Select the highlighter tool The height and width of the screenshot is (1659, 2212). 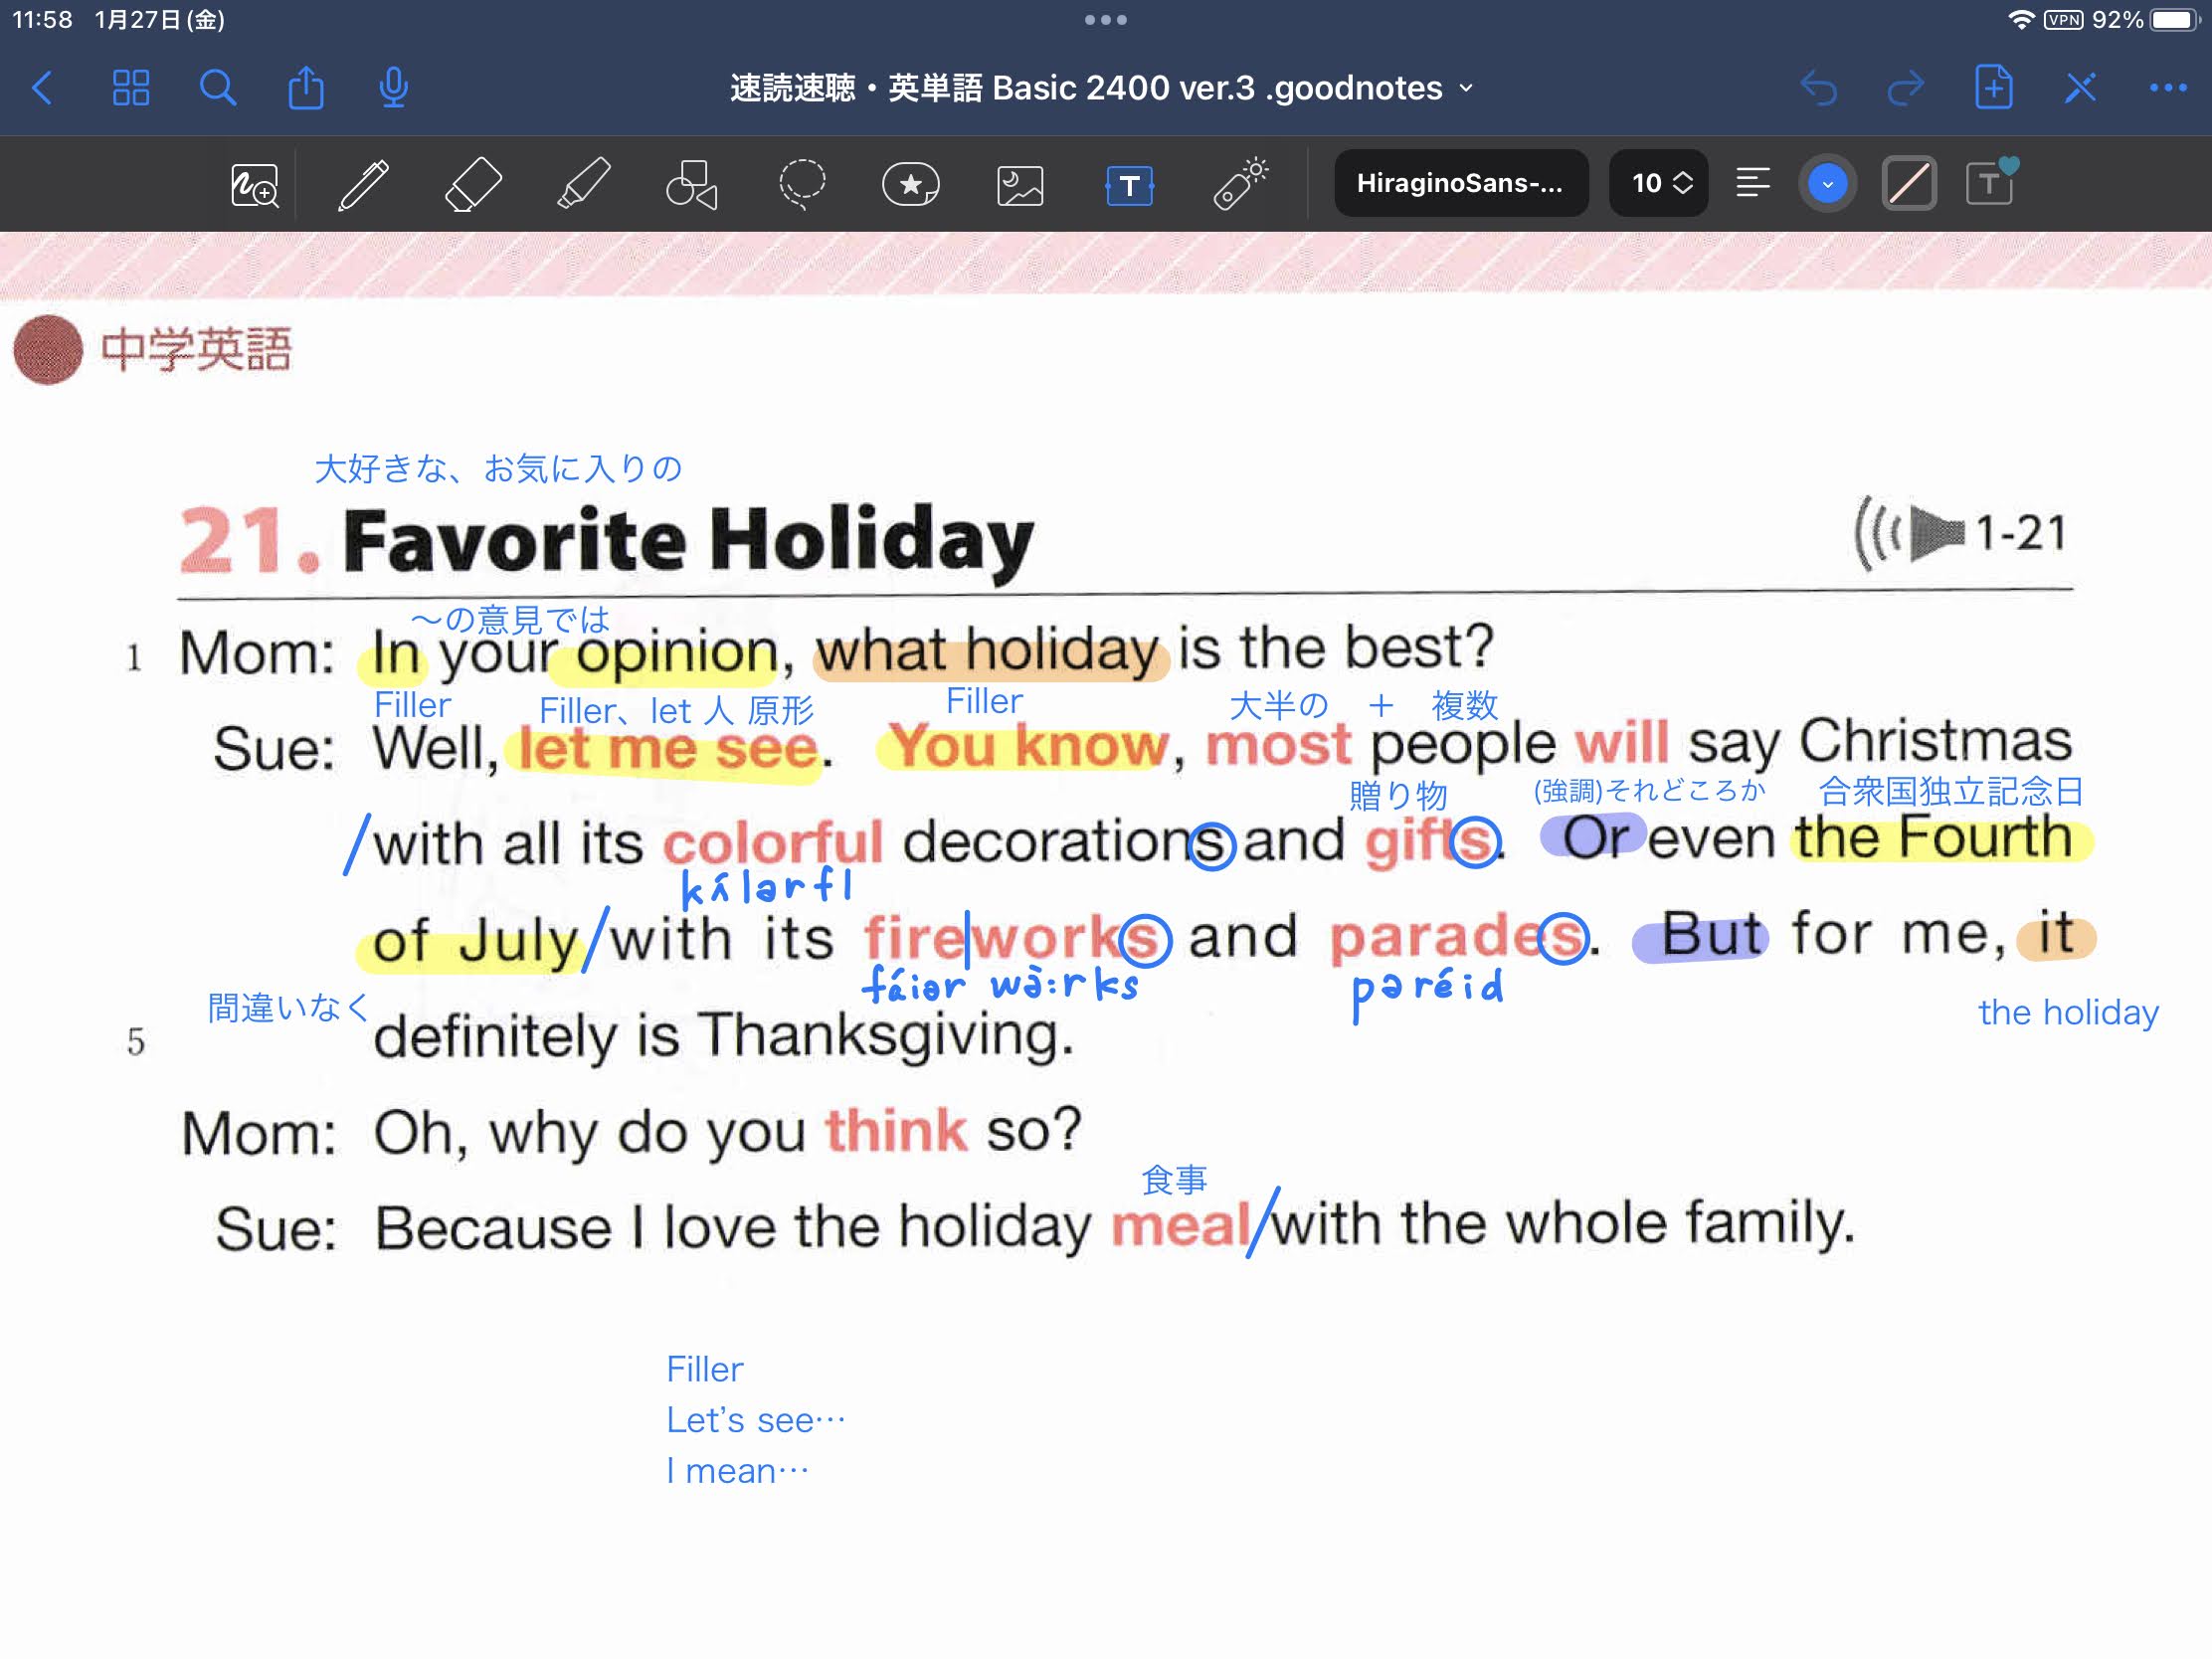point(583,184)
